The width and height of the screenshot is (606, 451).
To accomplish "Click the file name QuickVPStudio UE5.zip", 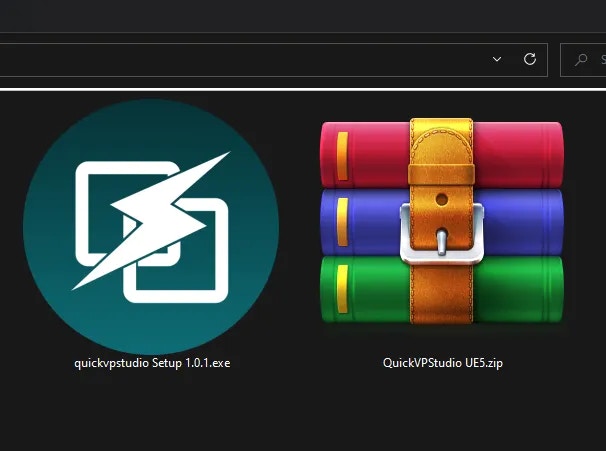I will tap(443, 363).
